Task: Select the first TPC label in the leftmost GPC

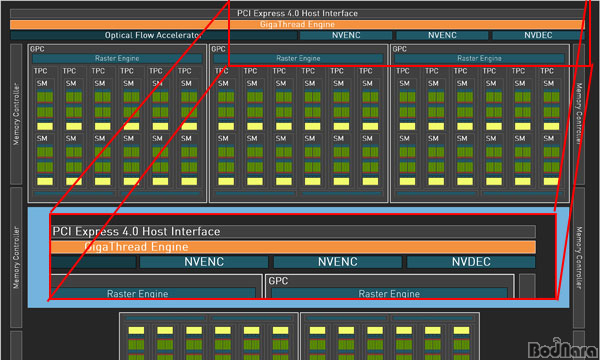Action: (40, 71)
